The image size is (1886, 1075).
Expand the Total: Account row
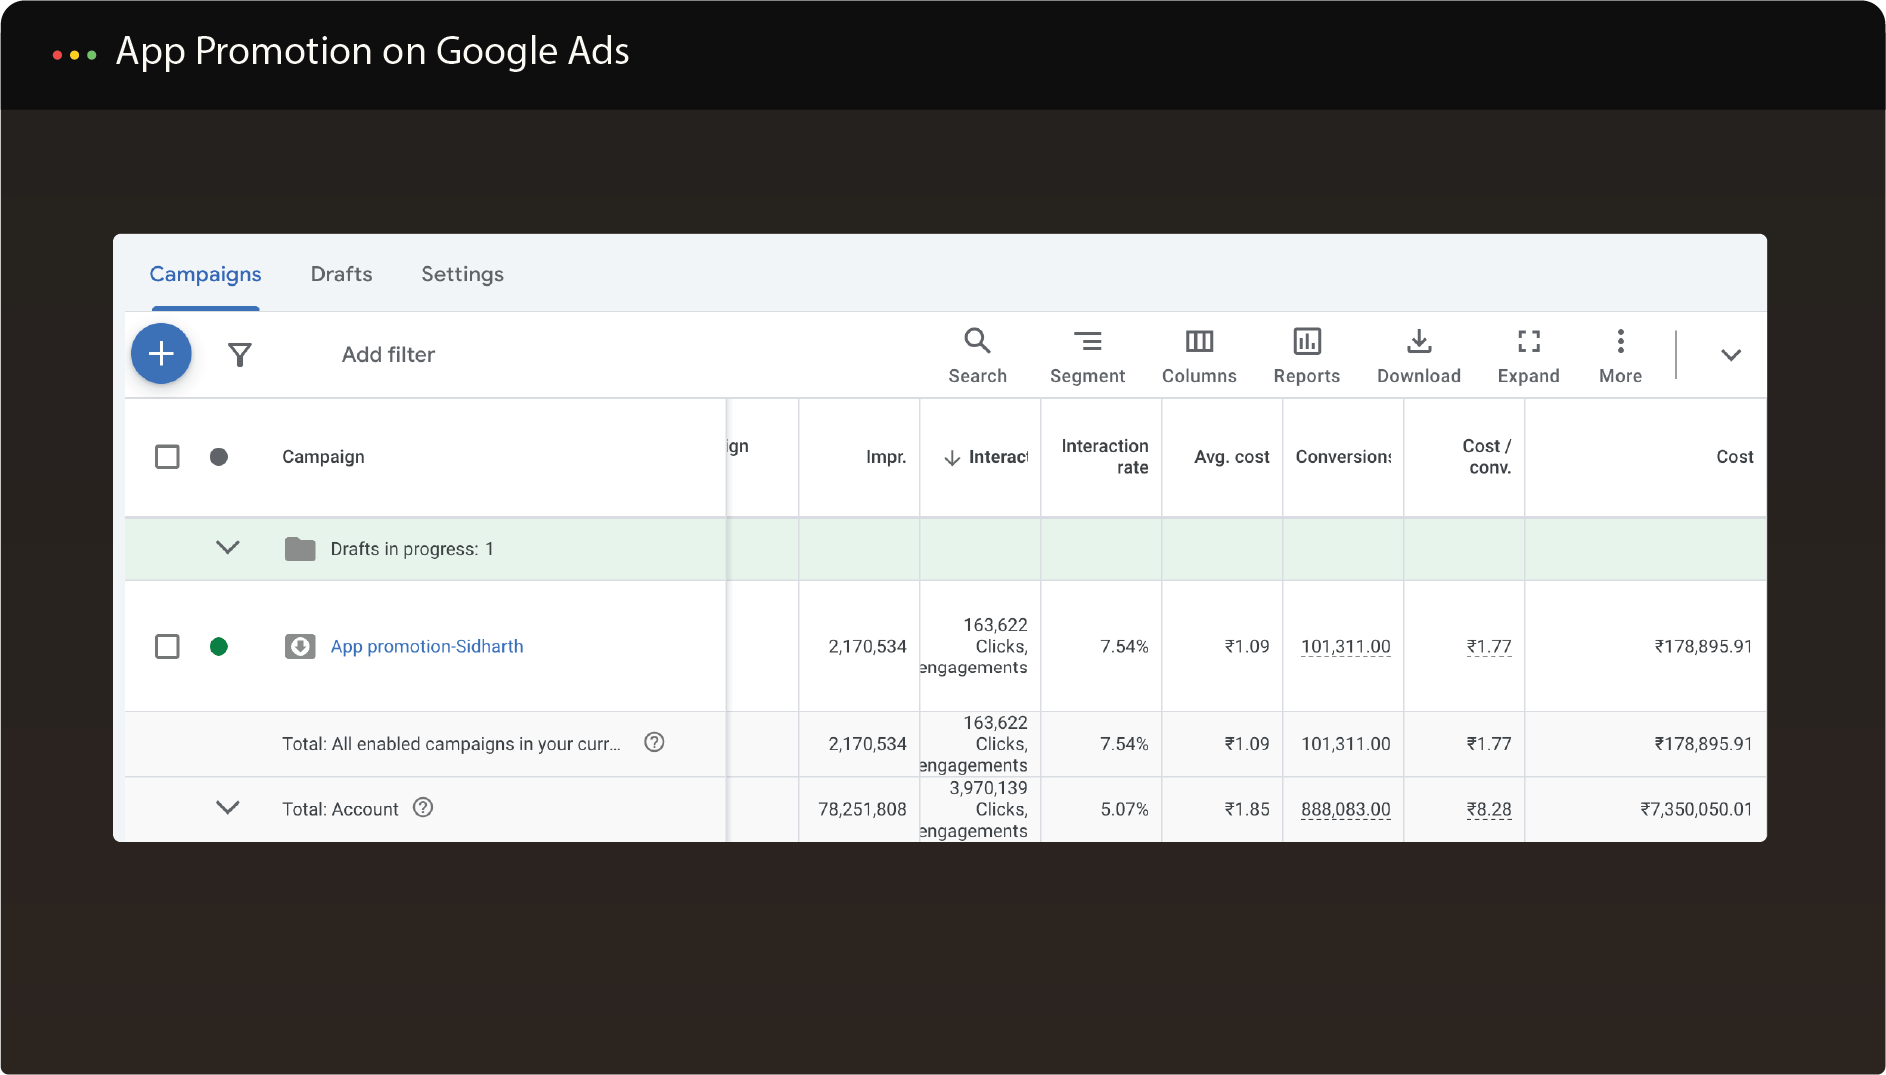(x=228, y=808)
